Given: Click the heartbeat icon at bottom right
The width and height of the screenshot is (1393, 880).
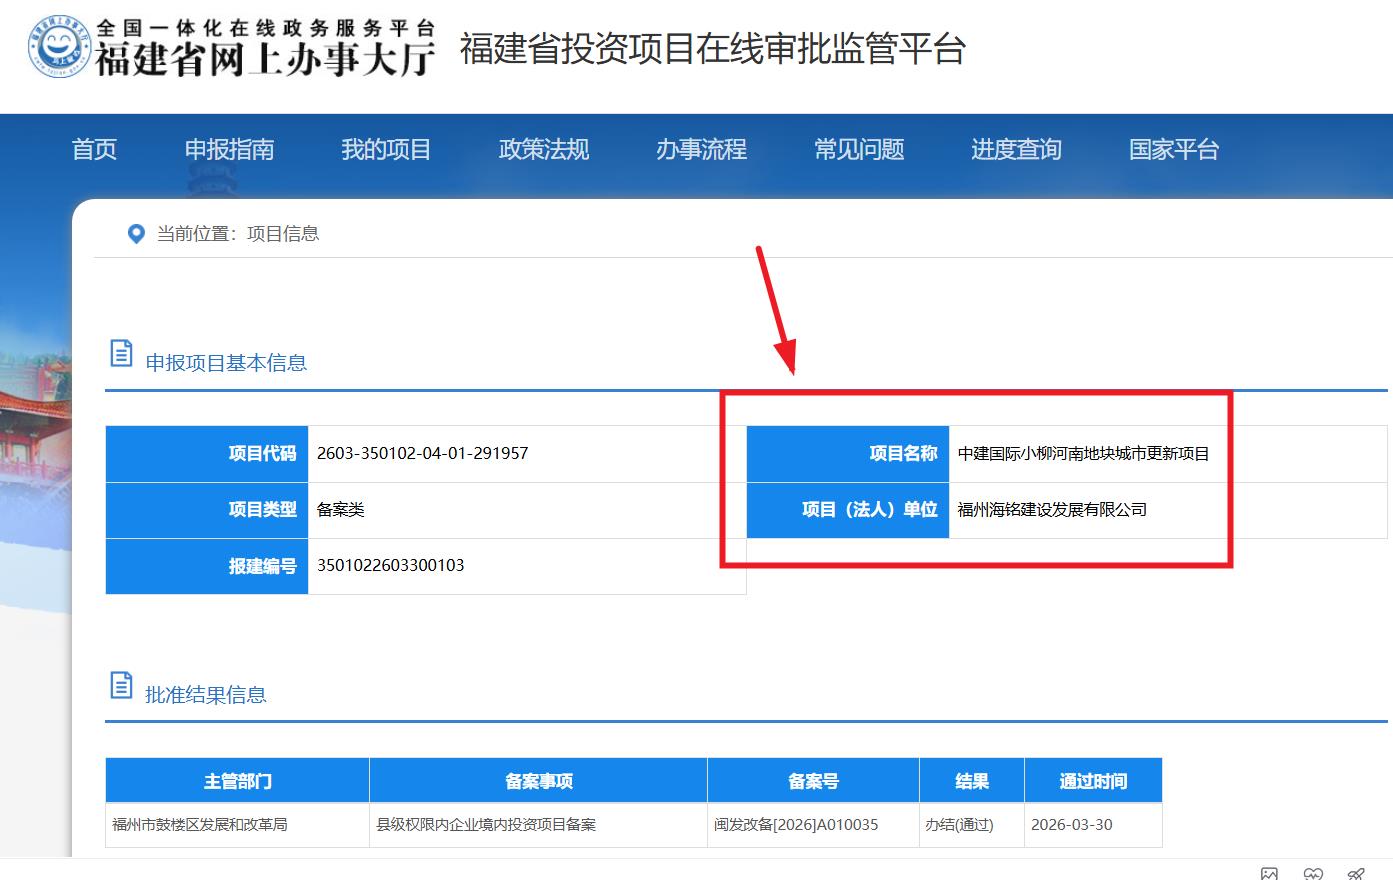Looking at the screenshot, I should pos(1313,873).
